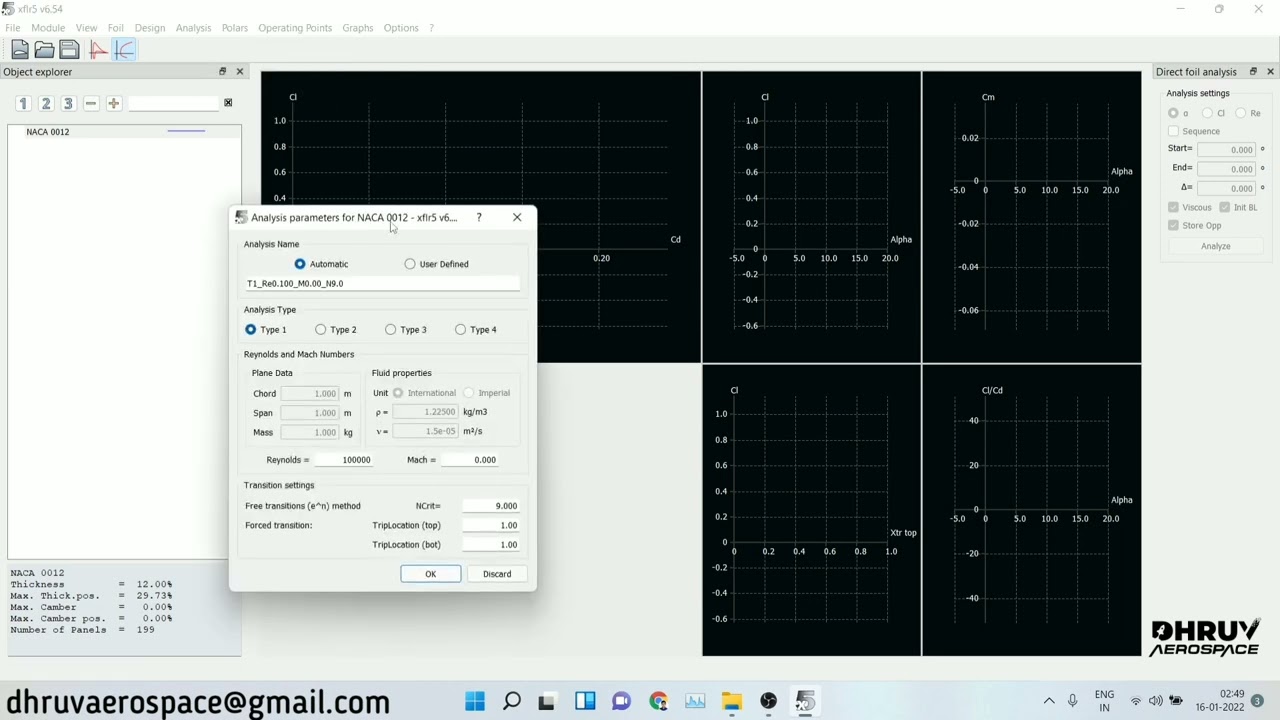Click the Object explorer filter field
Screen dimensions: 1280x720
pyautogui.click(x=173, y=103)
